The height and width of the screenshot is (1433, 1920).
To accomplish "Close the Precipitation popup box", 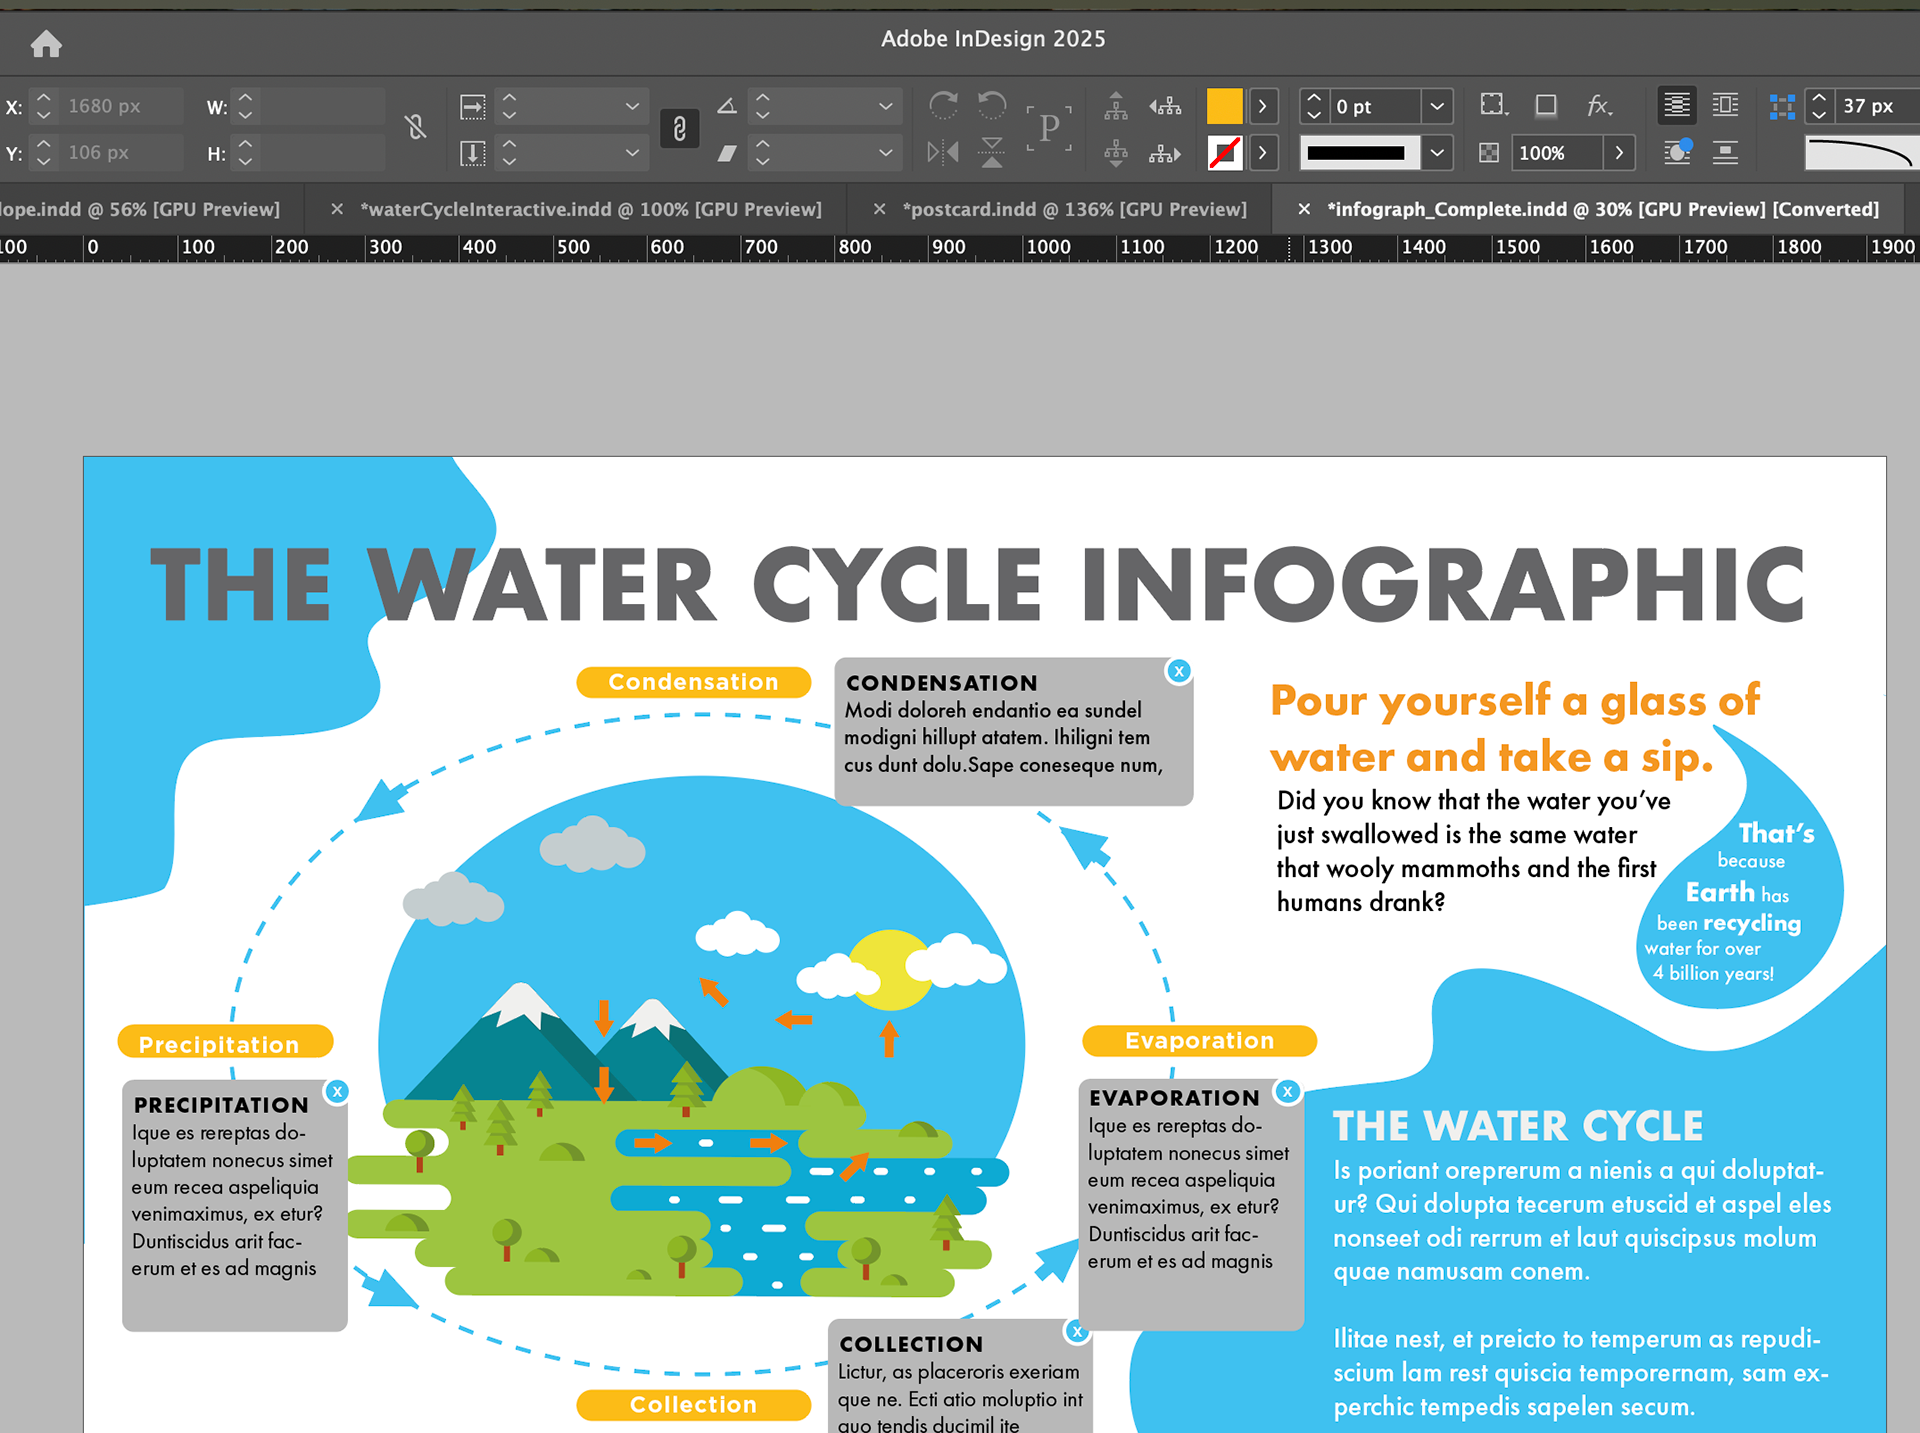I will pyautogui.click(x=337, y=1091).
